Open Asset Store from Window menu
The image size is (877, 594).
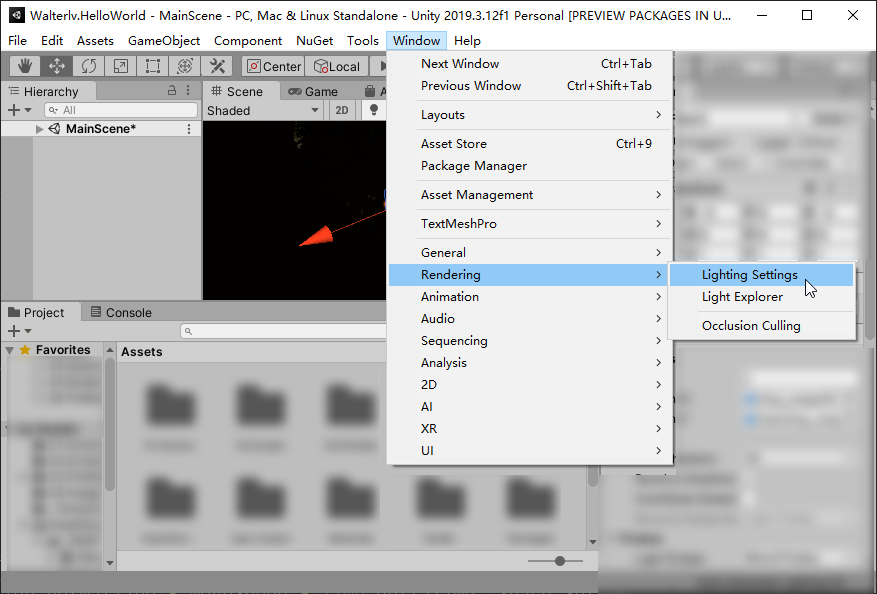[530, 144]
